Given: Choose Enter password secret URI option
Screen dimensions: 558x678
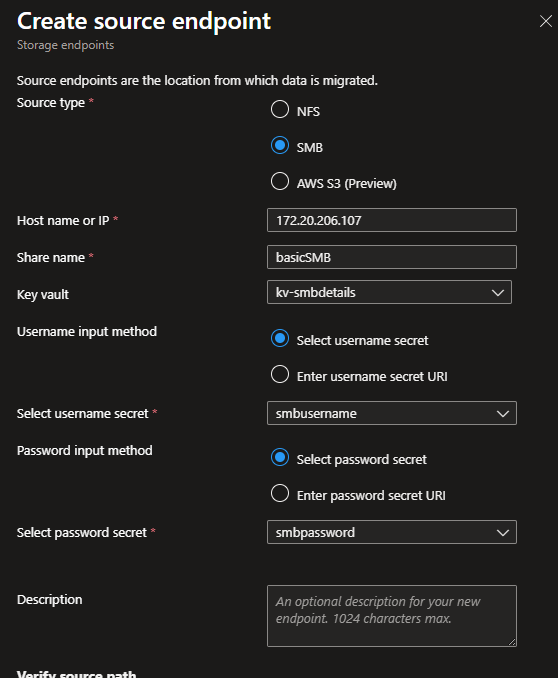Looking at the screenshot, I should [280, 493].
